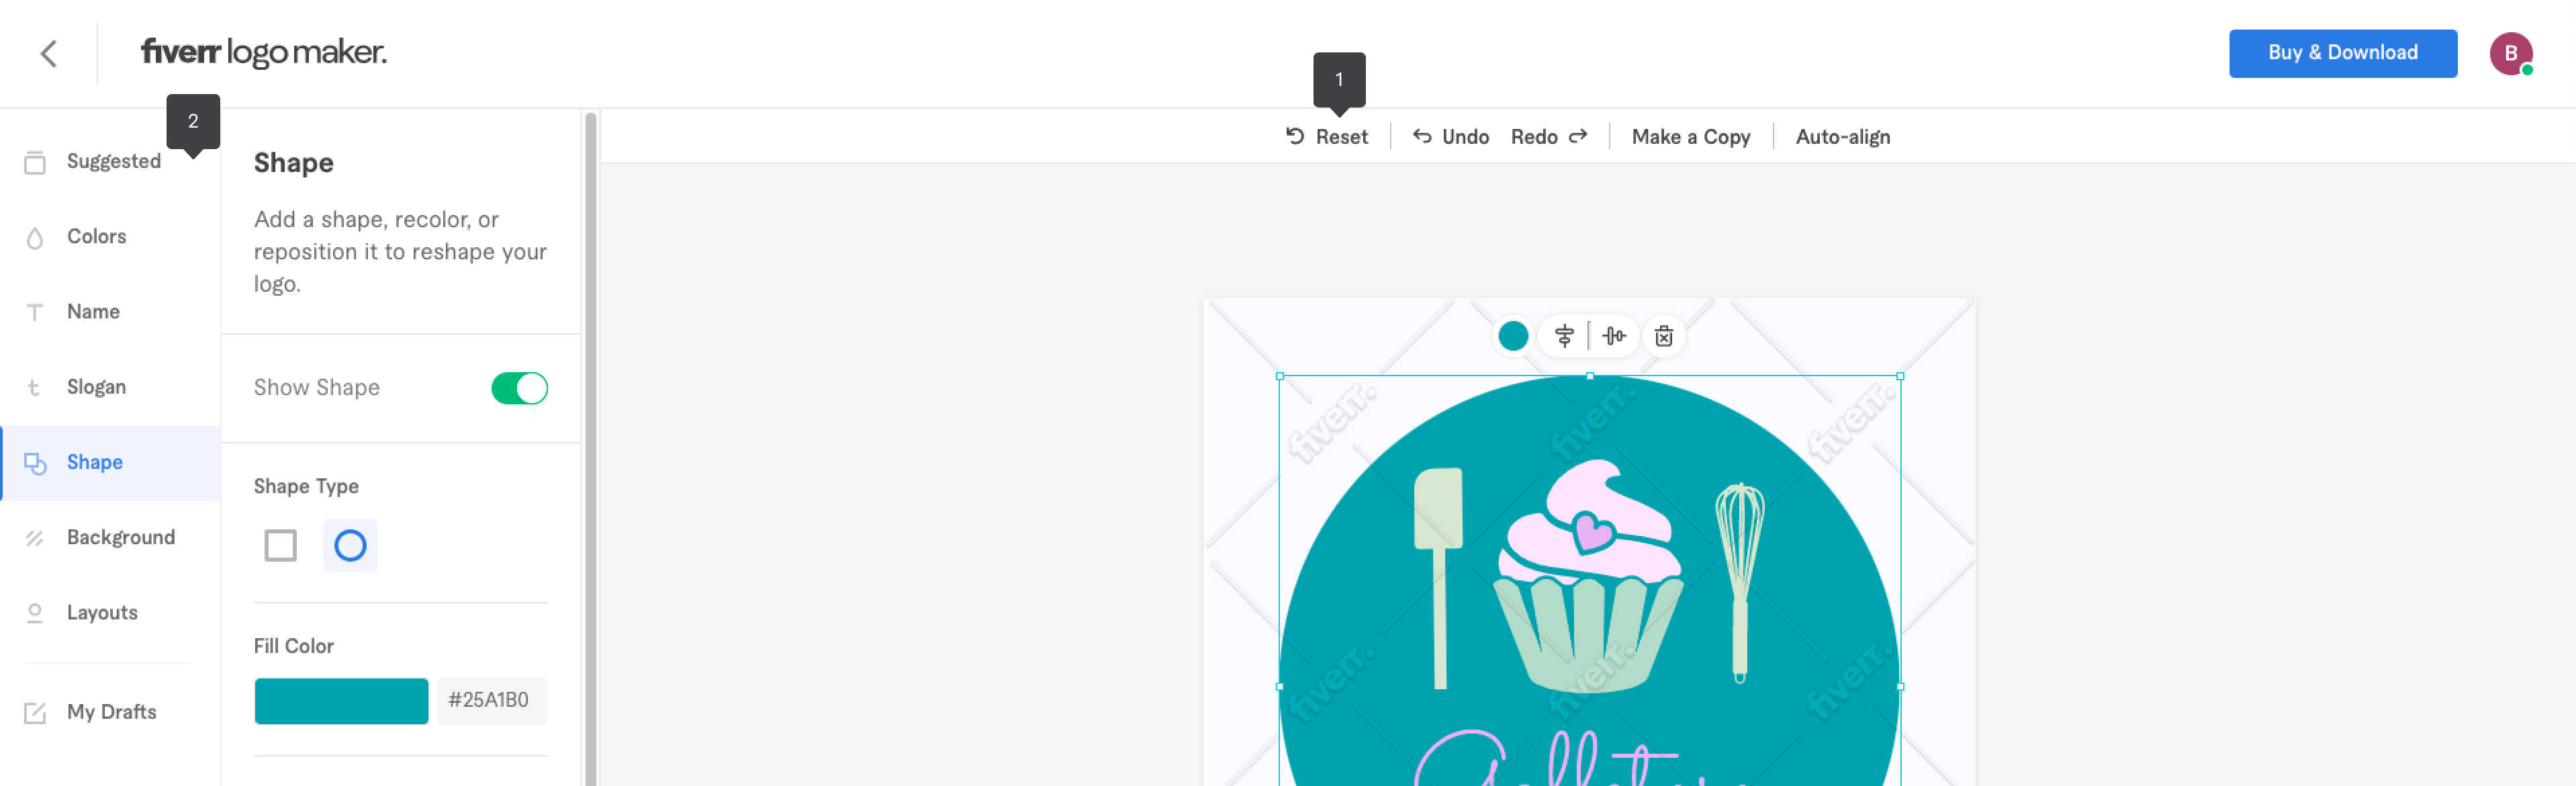Open the Suggested tab

coord(113,162)
